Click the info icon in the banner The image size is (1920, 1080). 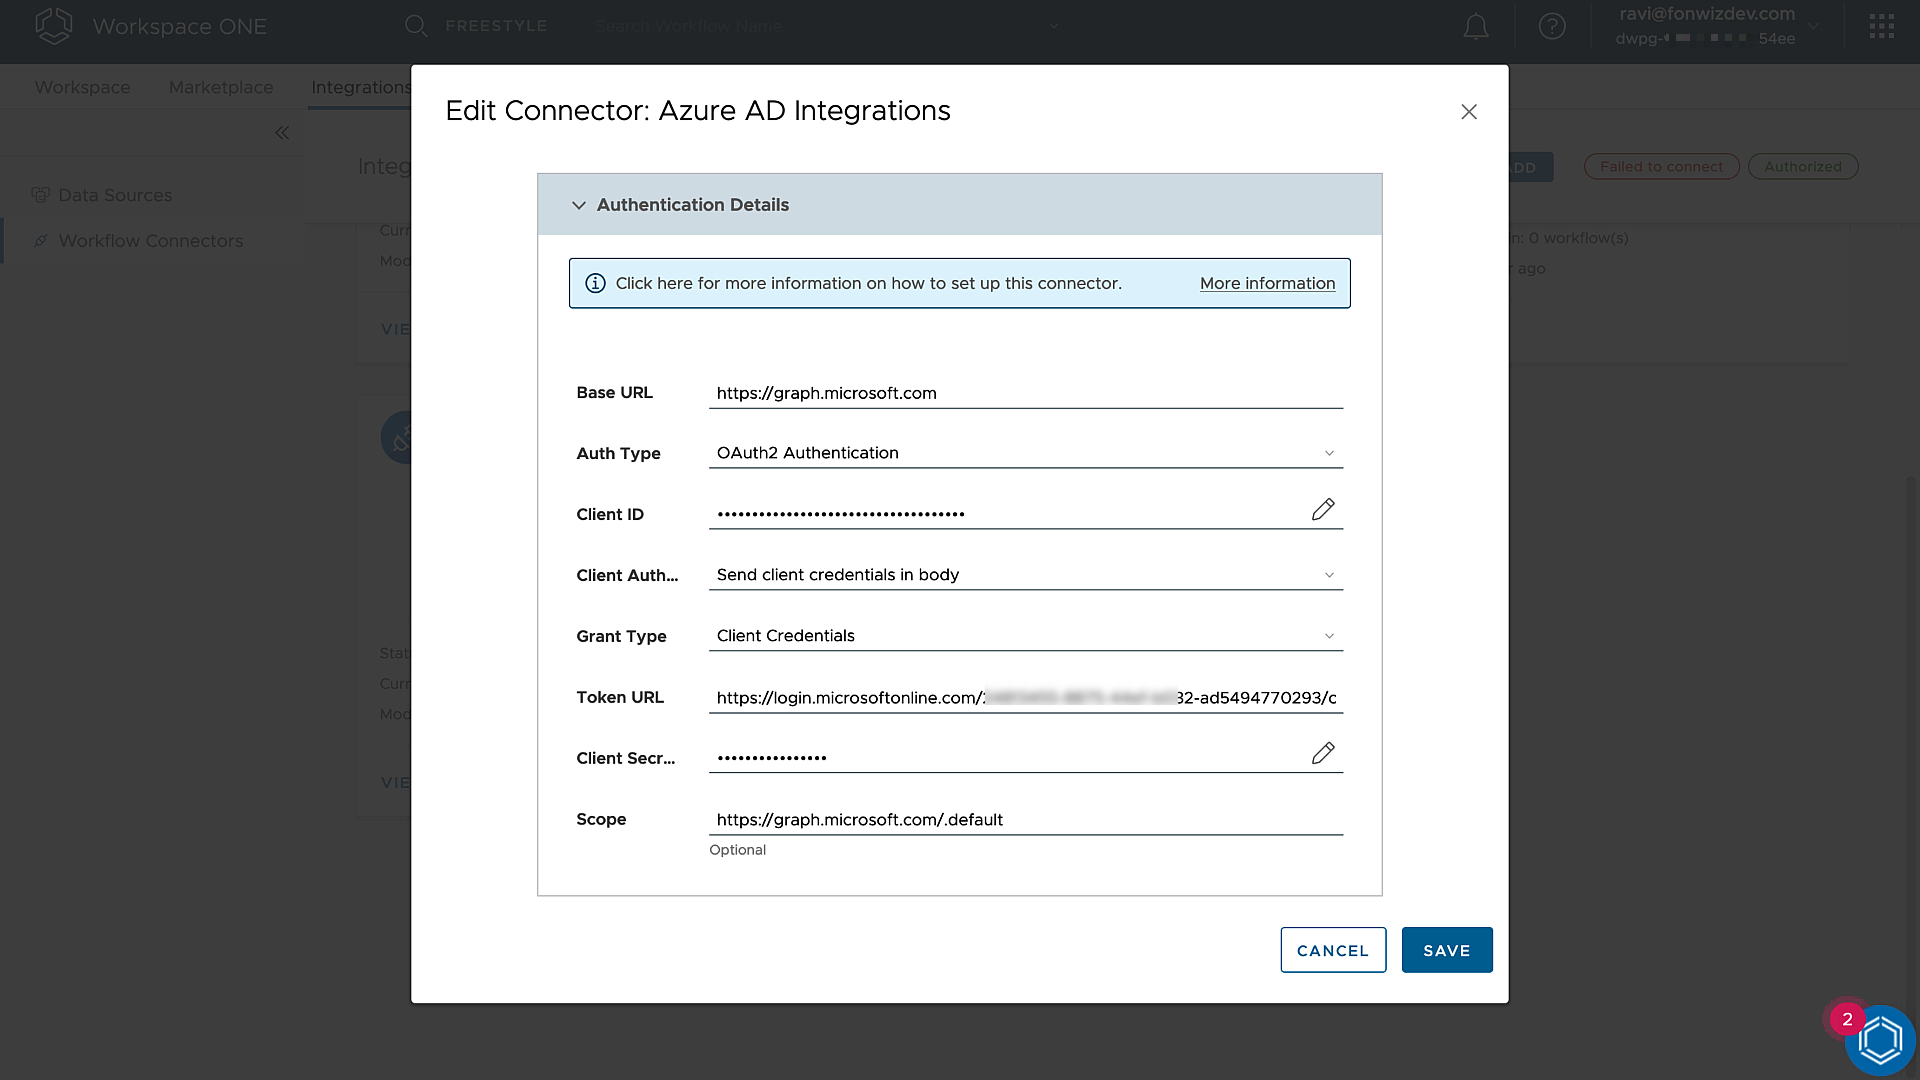(595, 283)
